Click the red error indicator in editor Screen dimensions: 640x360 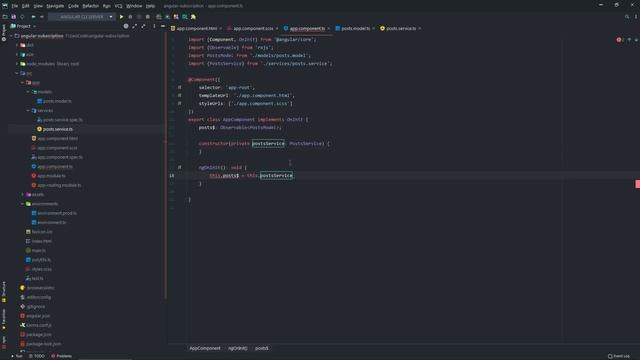pyautogui.click(x=620, y=40)
